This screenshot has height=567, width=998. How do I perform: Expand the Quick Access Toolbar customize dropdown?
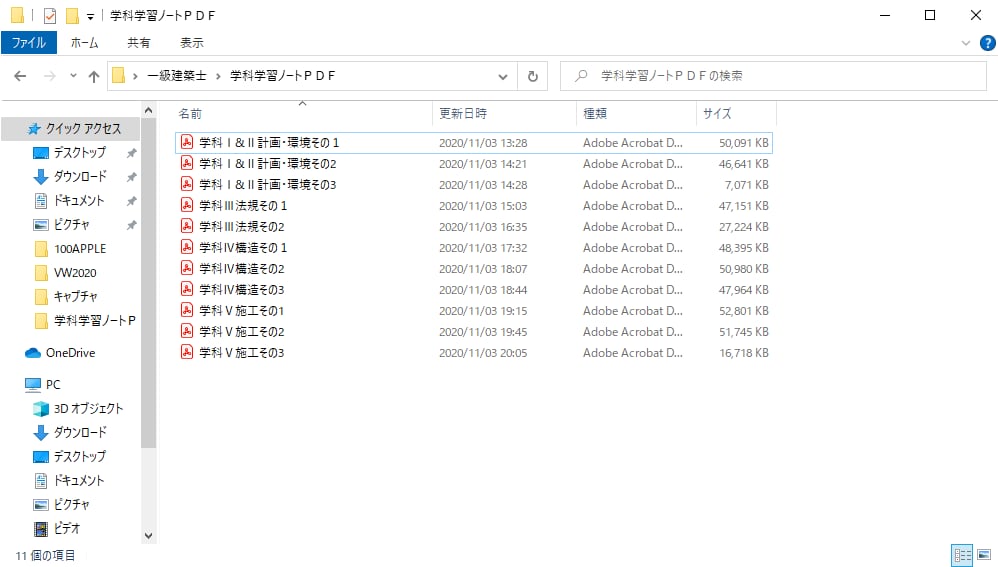(x=90, y=17)
